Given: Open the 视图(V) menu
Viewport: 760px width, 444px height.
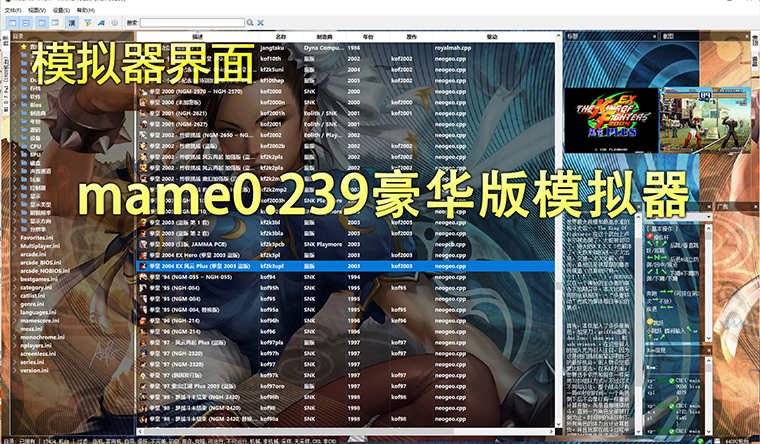Looking at the screenshot, I should (x=37, y=10).
